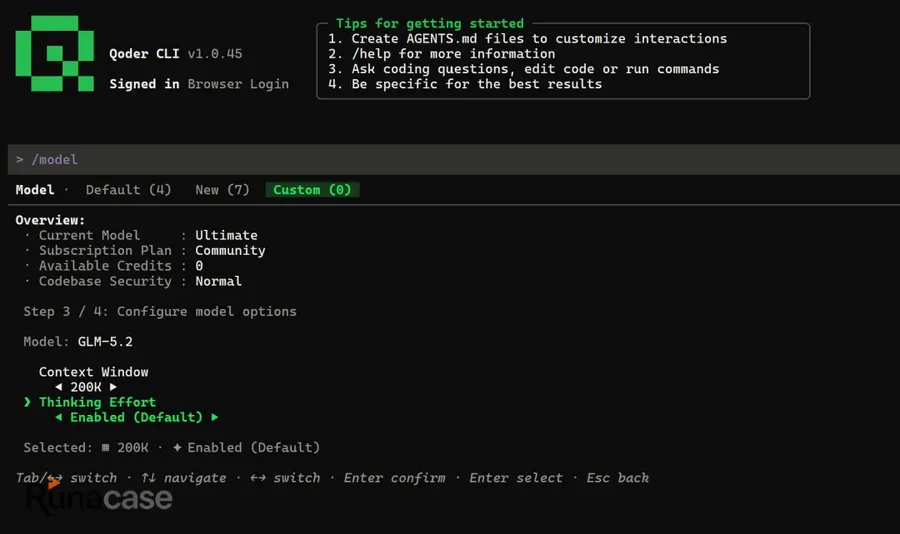
Task: Click the Qoder CLI version v1.0.45
Action: click(x=215, y=53)
